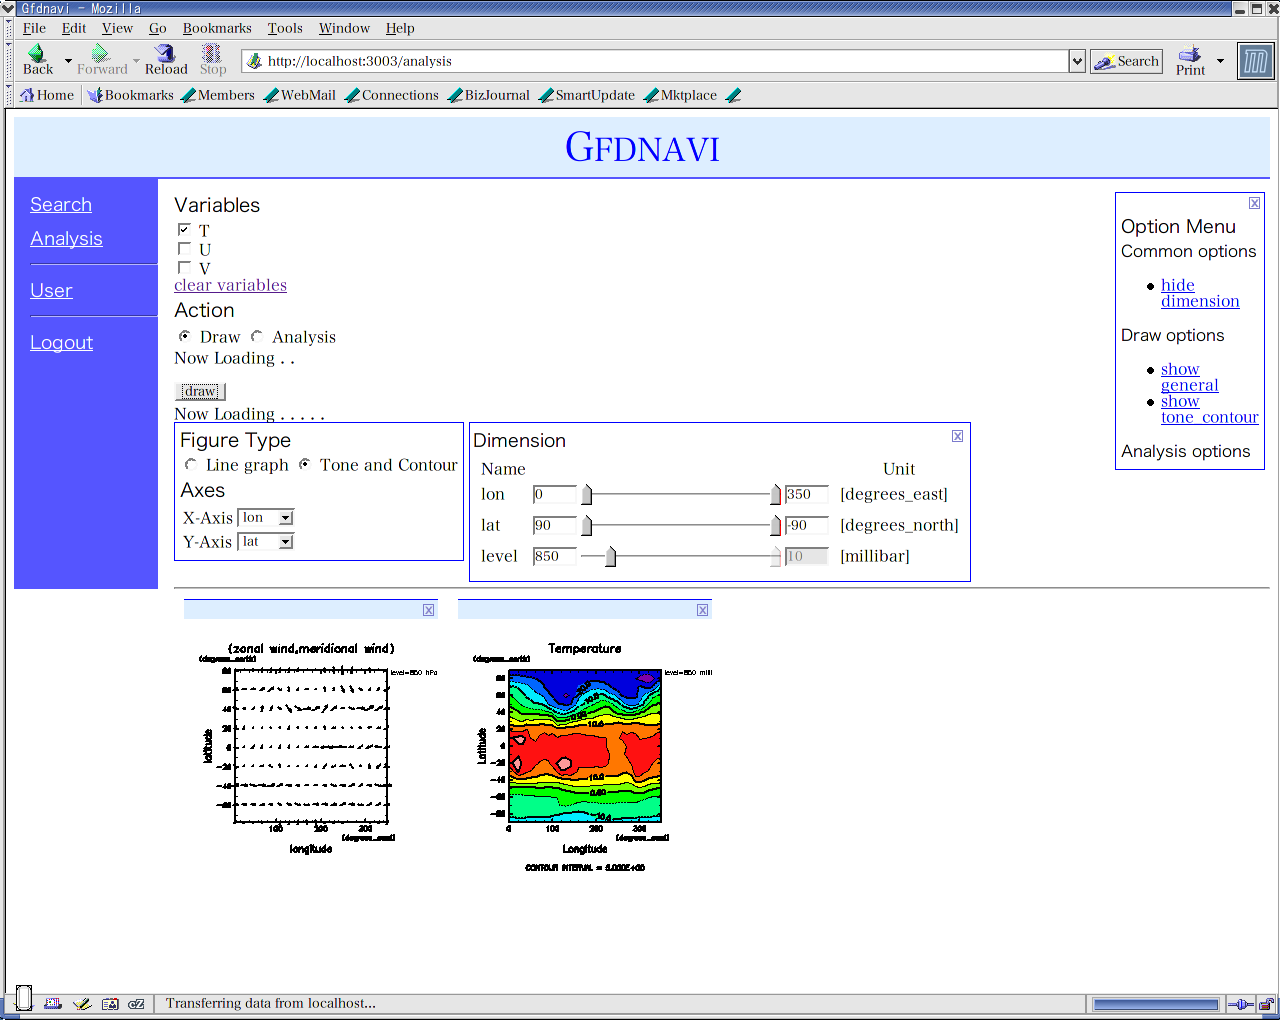Open the Tools menu
The width and height of the screenshot is (1280, 1020).
tap(285, 28)
